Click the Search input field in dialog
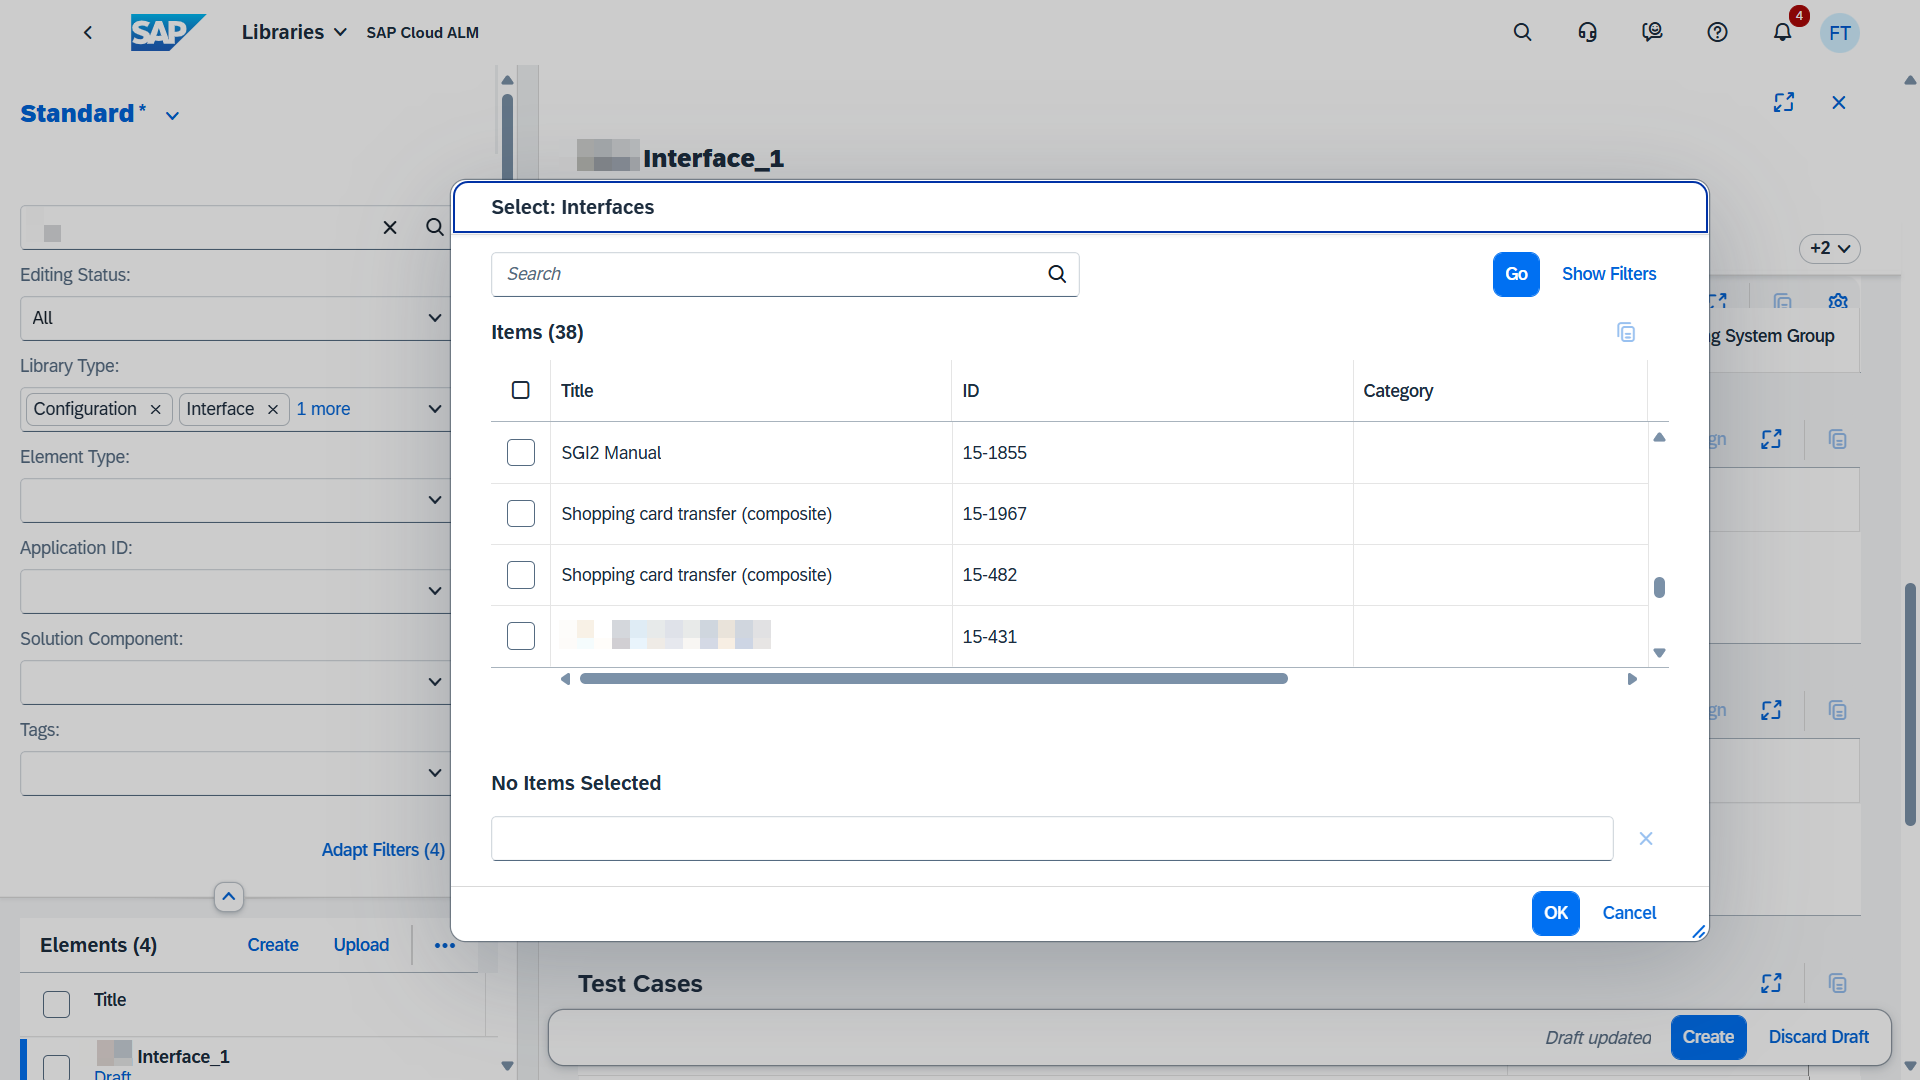 coord(770,274)
